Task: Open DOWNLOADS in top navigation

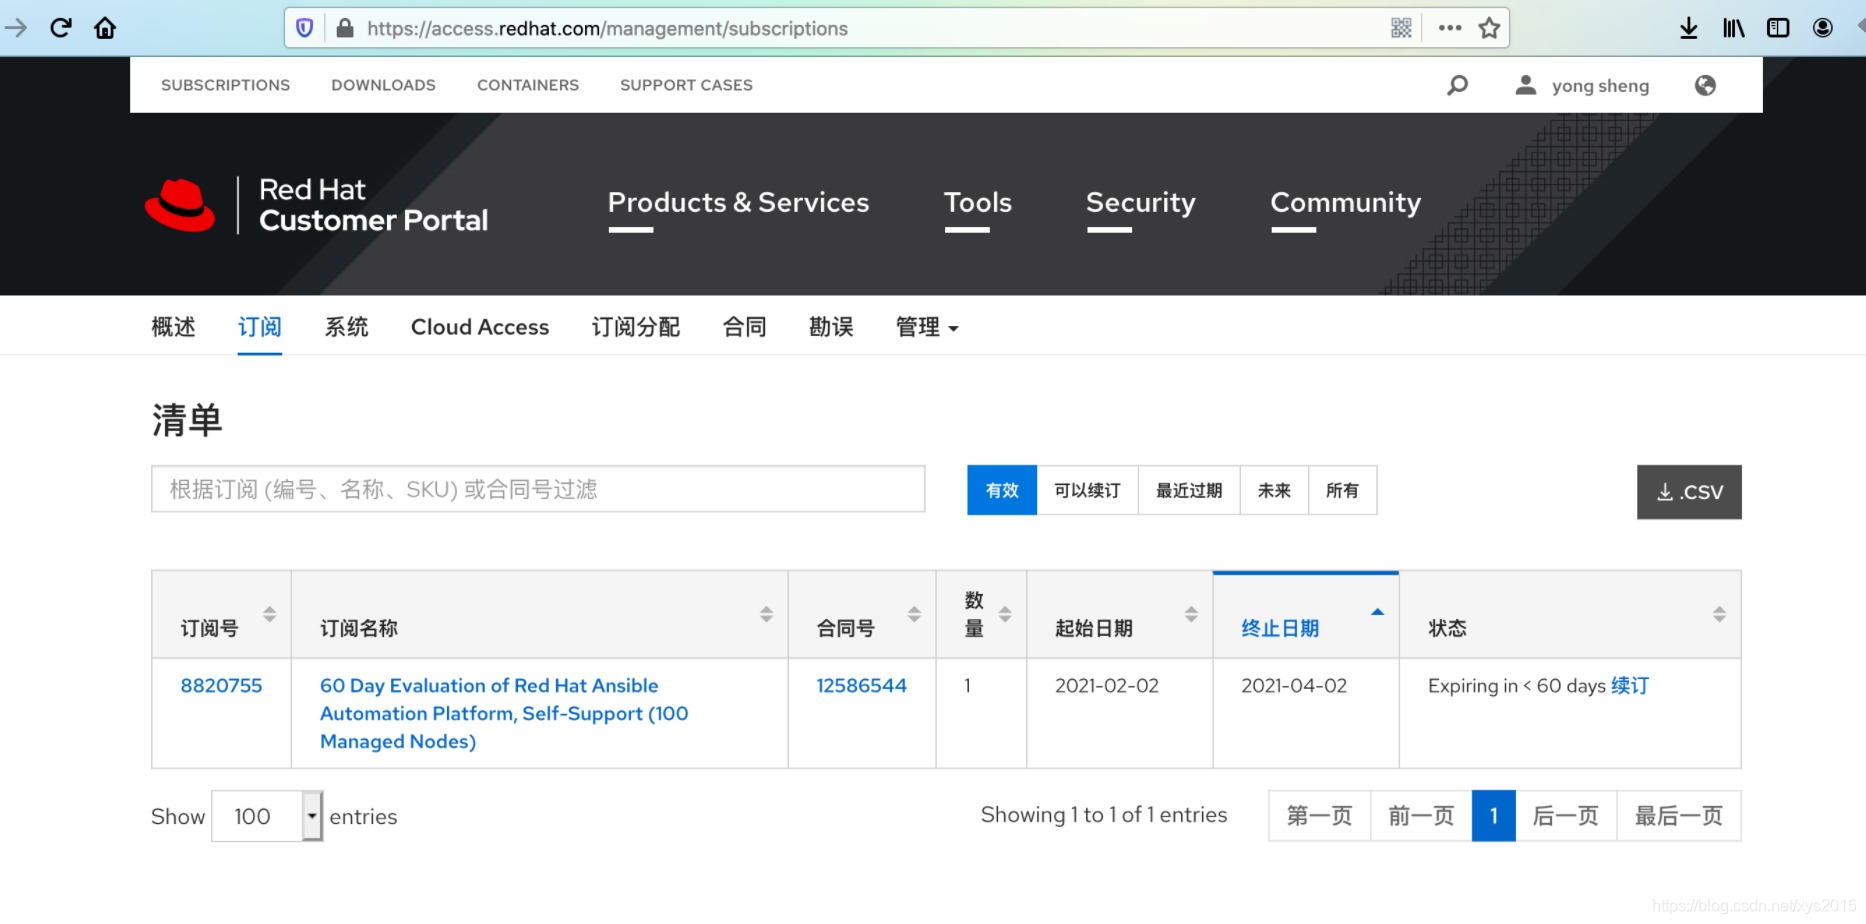Action: (383, 85)
